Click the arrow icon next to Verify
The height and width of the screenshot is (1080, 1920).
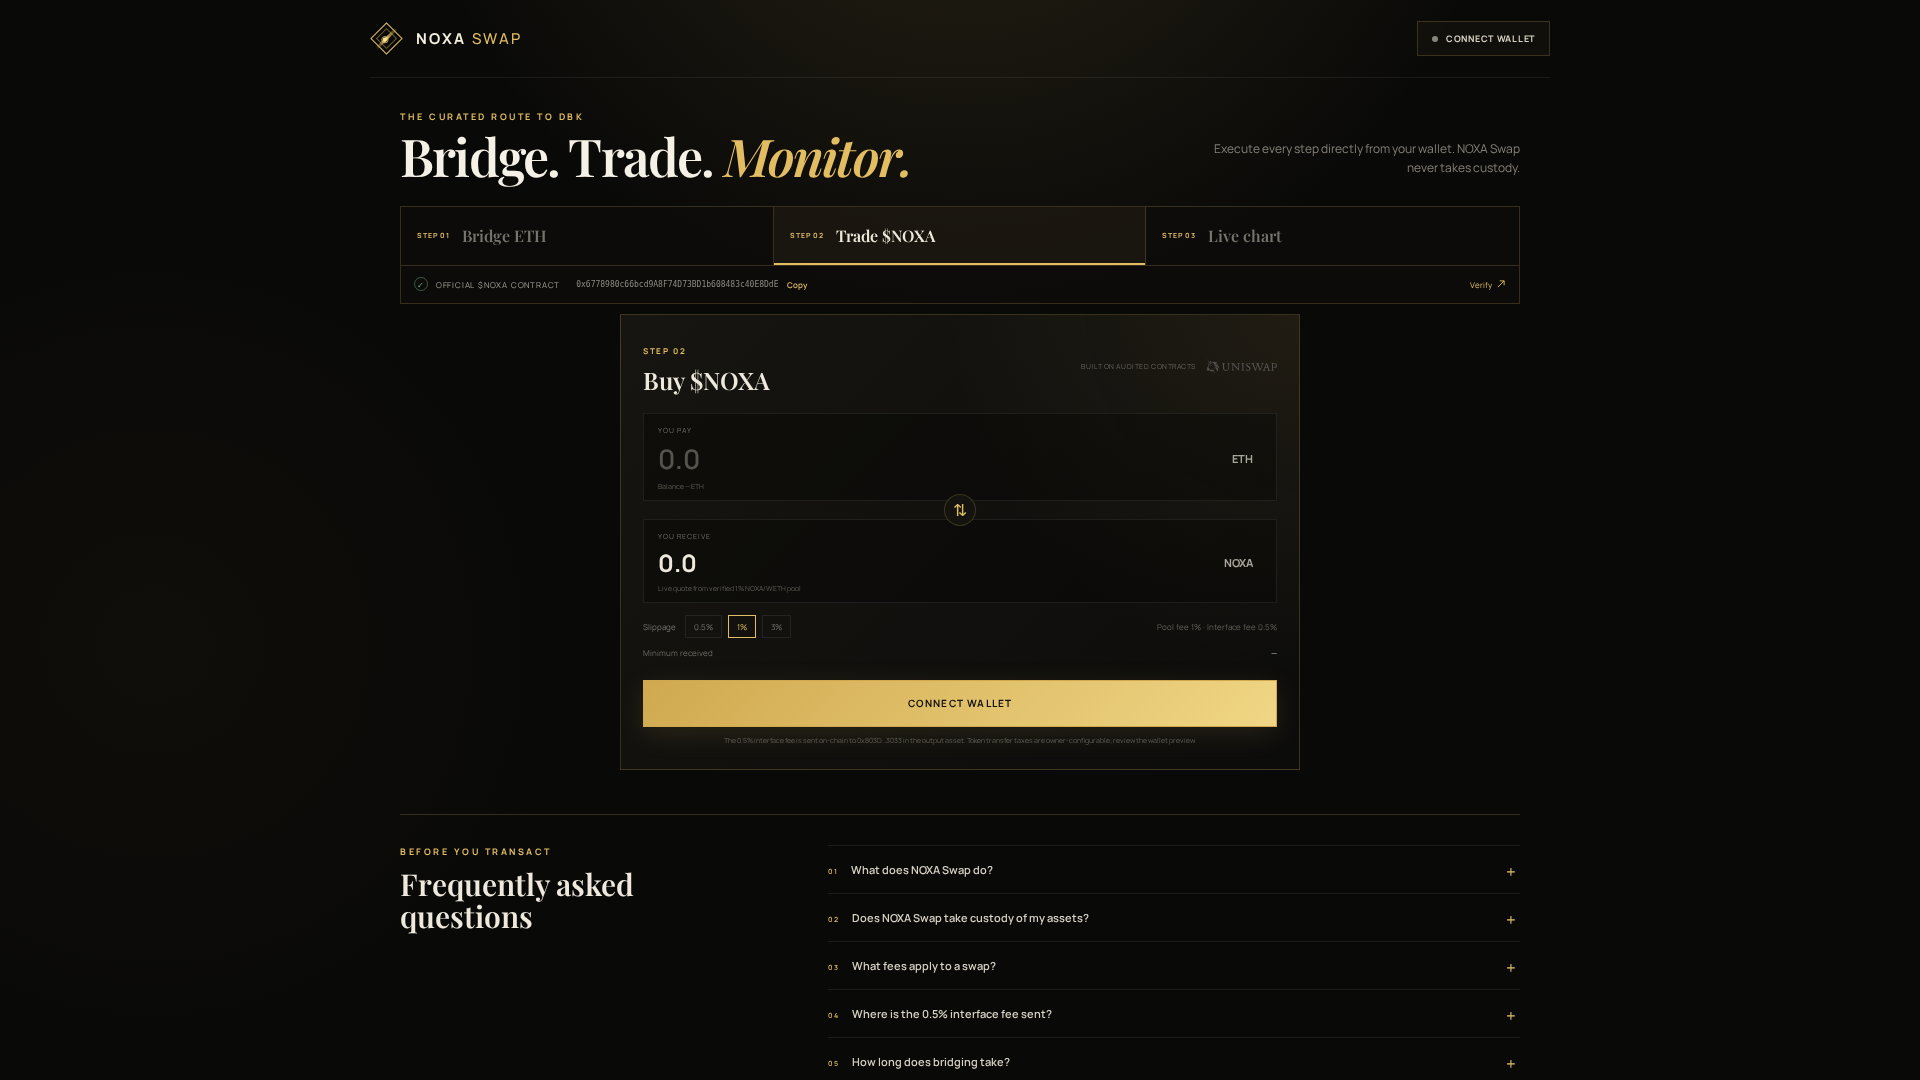coord(1501,284)
